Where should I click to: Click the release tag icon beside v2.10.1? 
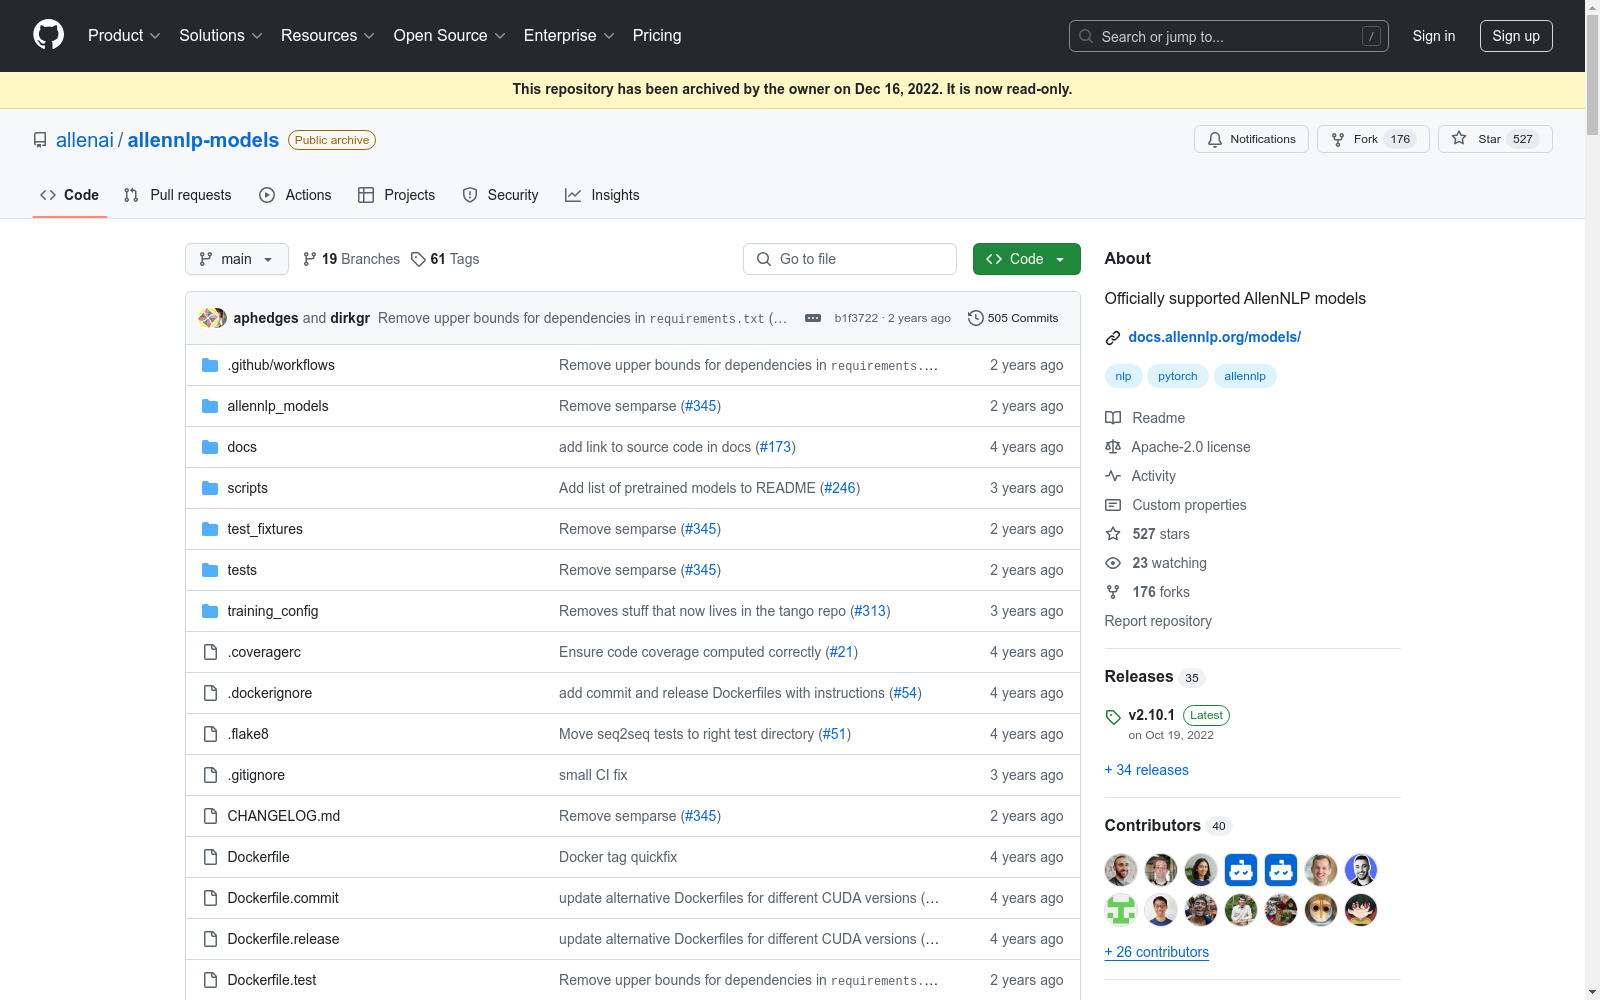pyautogui.click(x=1113, y=716)
